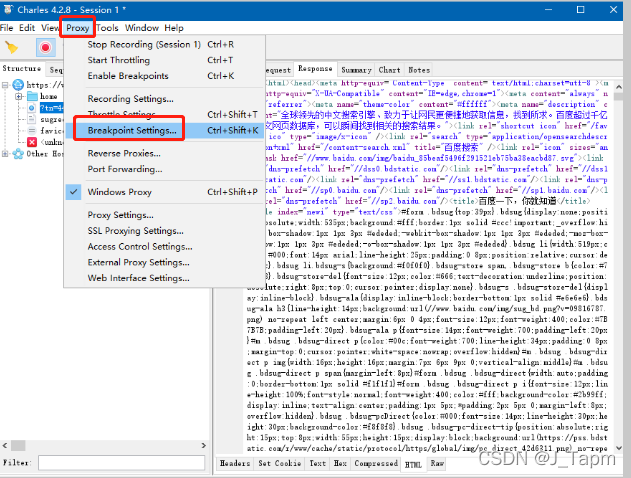Switch to the HTML bottom tab
This screenshot has height=478, width=631.
click(413, 464)
